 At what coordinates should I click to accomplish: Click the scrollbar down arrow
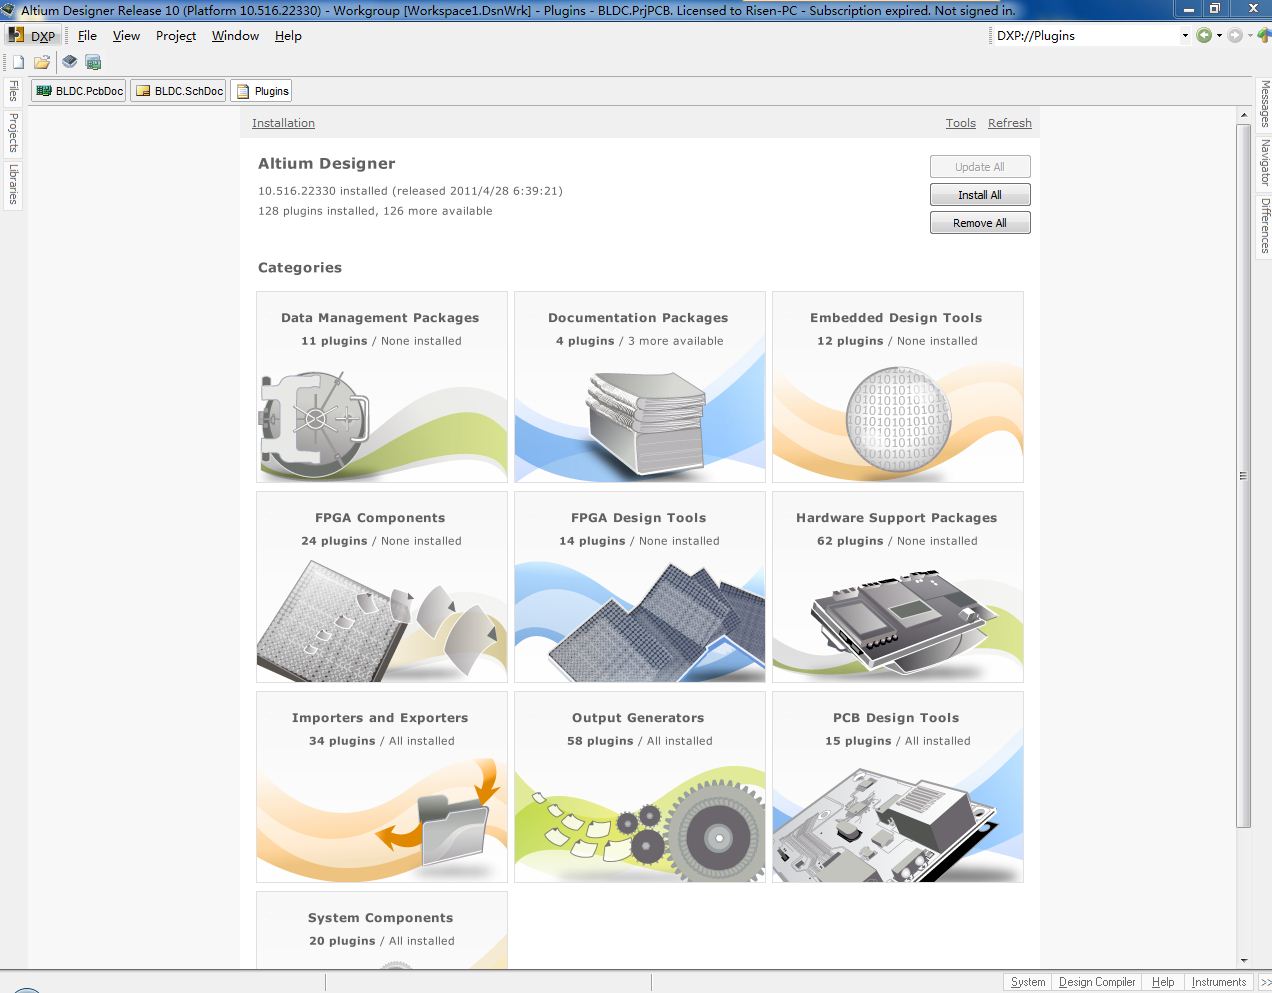1243,960
